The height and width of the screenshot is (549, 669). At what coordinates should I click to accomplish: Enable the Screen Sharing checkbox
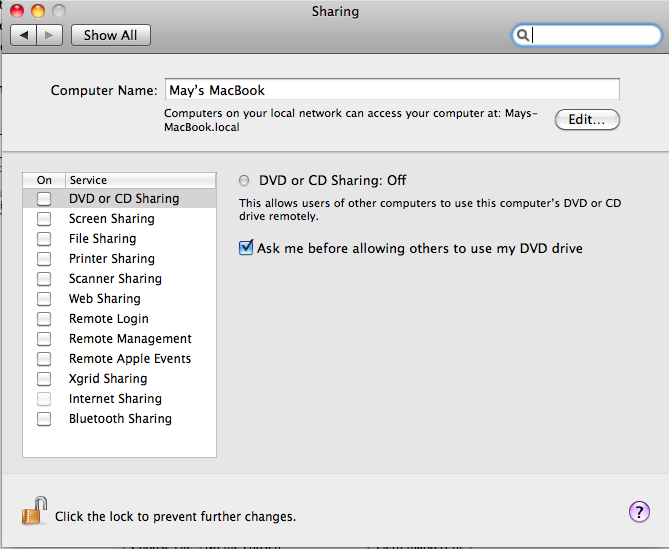point(44,219)
